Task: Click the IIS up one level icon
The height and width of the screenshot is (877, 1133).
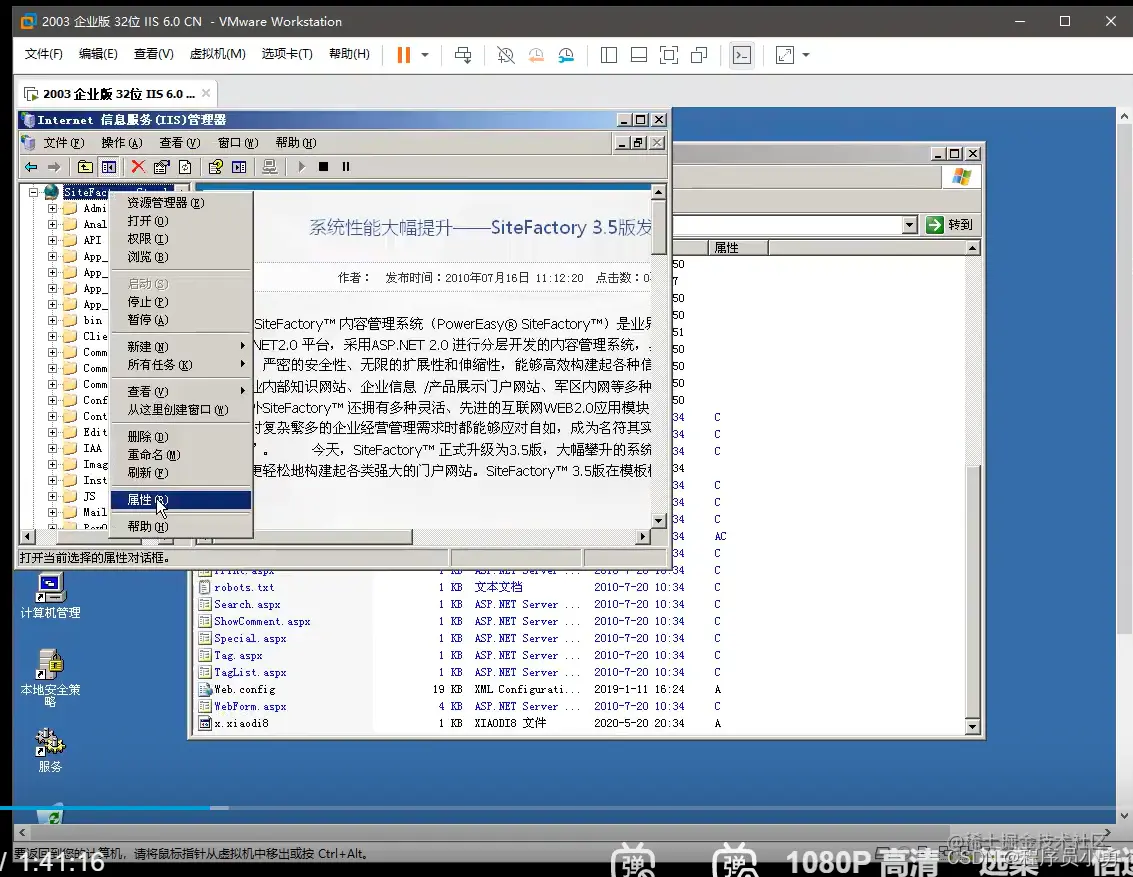Action: 85,167
